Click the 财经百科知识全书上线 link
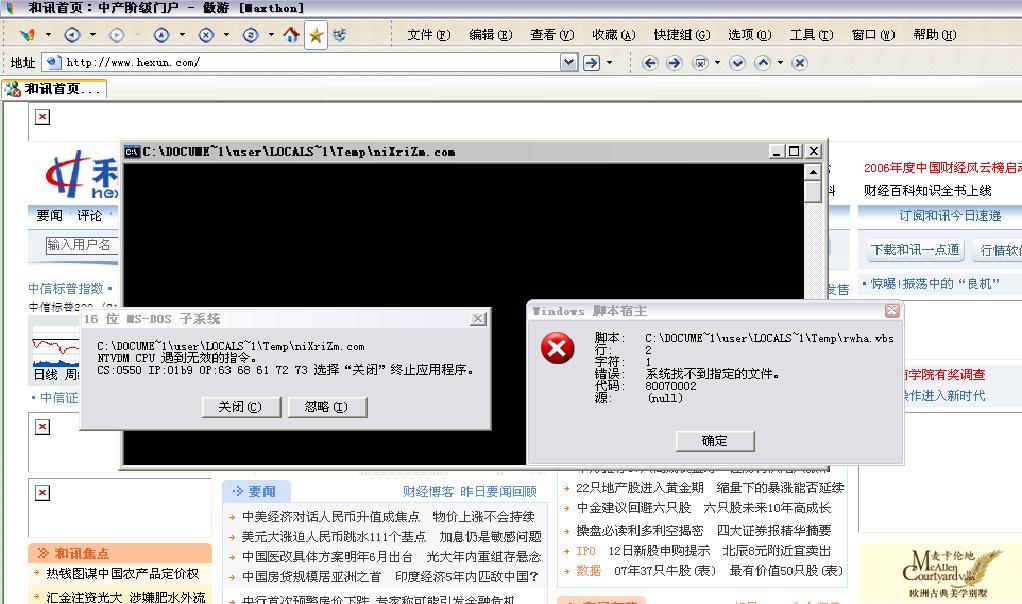The width and height of the screenshot is (1022, 604). (x=927, y=190)
